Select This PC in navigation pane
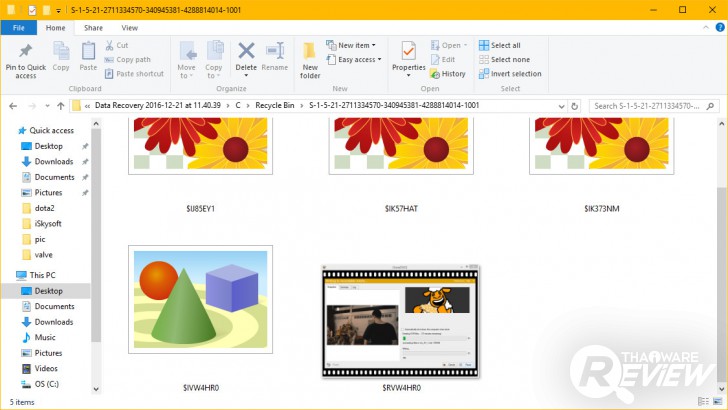 (36, 275)
